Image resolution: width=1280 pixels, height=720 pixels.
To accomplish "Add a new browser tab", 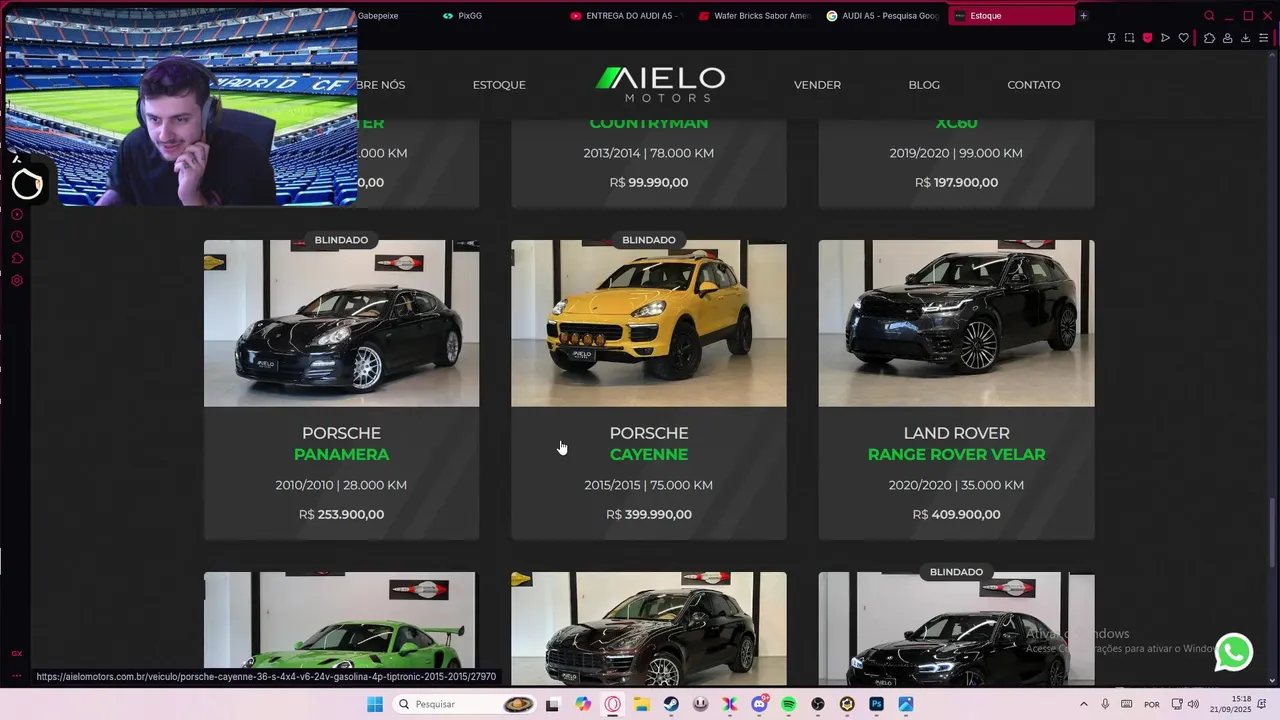I will 1083,15.
